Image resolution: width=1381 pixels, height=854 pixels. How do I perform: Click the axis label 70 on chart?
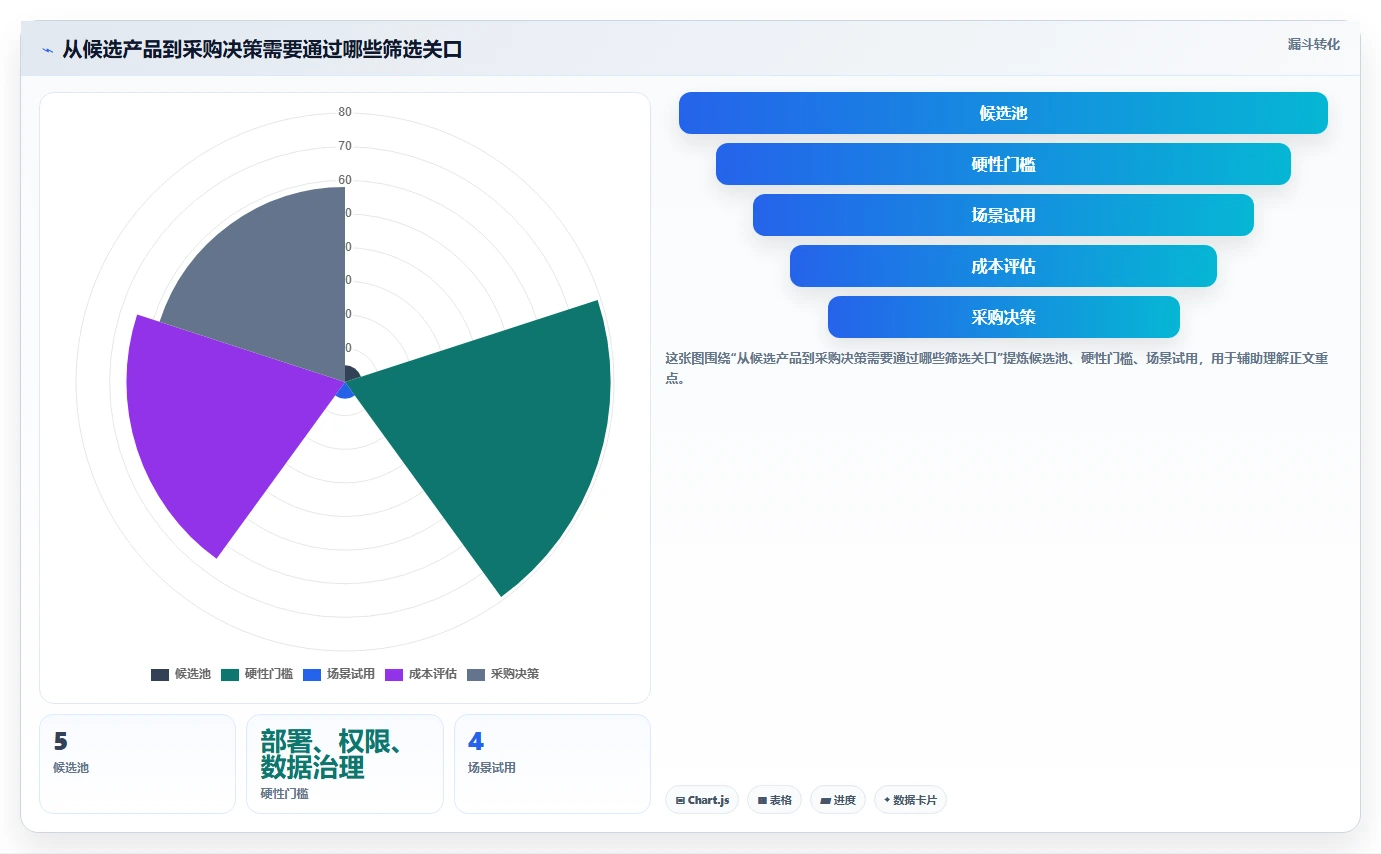pyautogui.click(x=345, y=146)
